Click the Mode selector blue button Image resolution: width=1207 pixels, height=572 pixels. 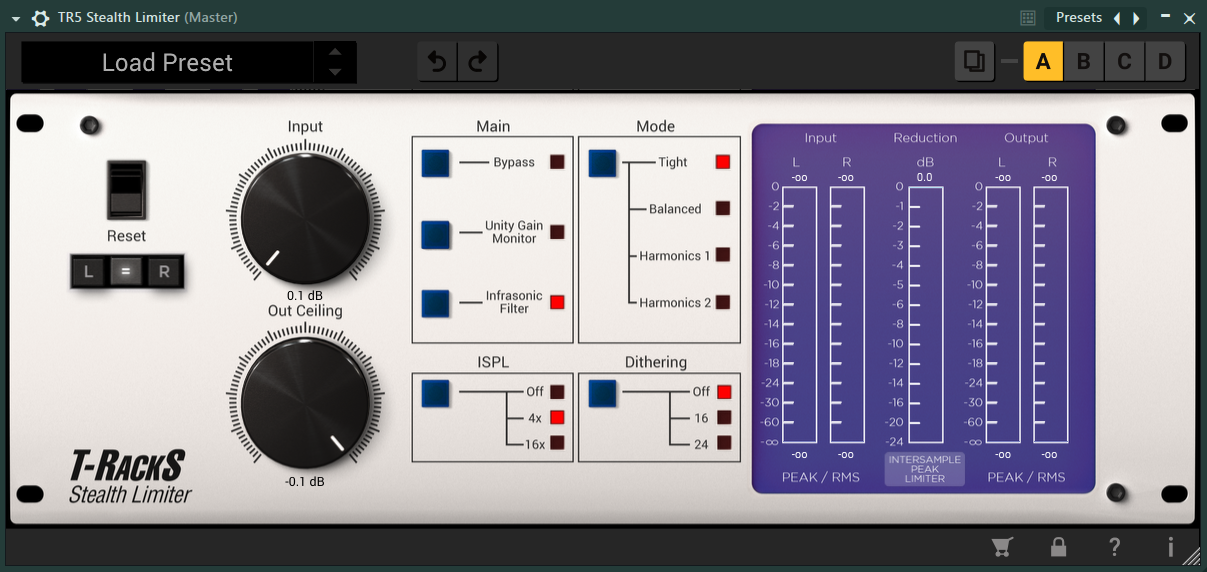coord(602,162)
